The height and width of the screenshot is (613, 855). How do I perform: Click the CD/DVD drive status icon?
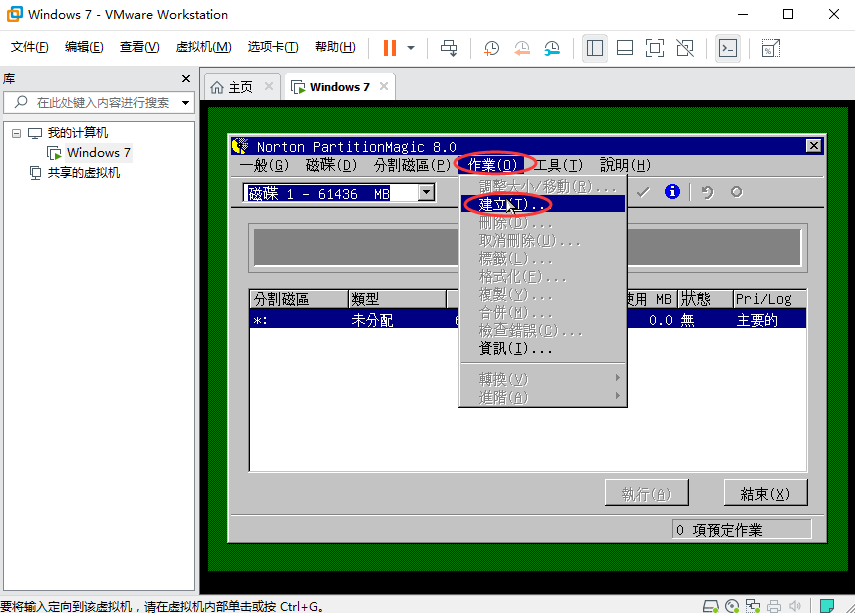pyautogui.click(x=732, y=605)
